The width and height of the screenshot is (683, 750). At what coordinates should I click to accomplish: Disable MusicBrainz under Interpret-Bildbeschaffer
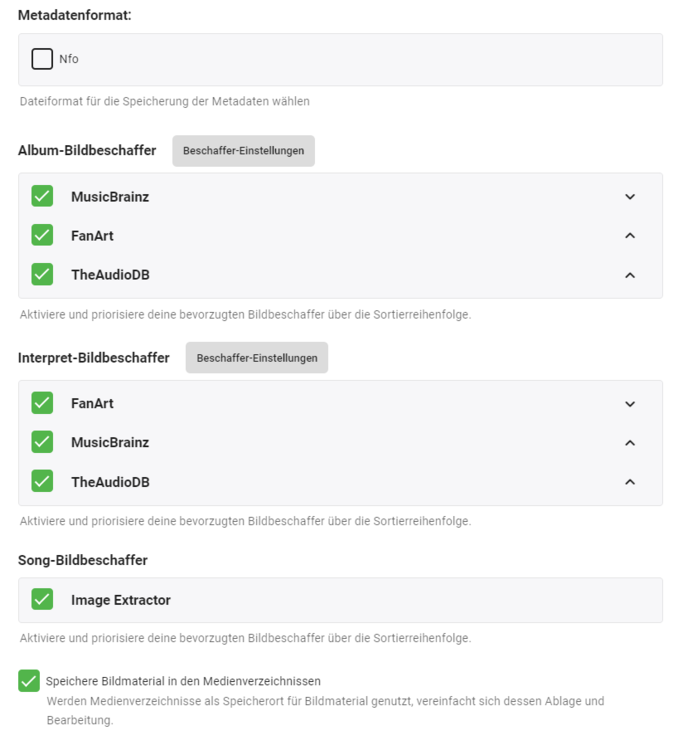point(42,442)
